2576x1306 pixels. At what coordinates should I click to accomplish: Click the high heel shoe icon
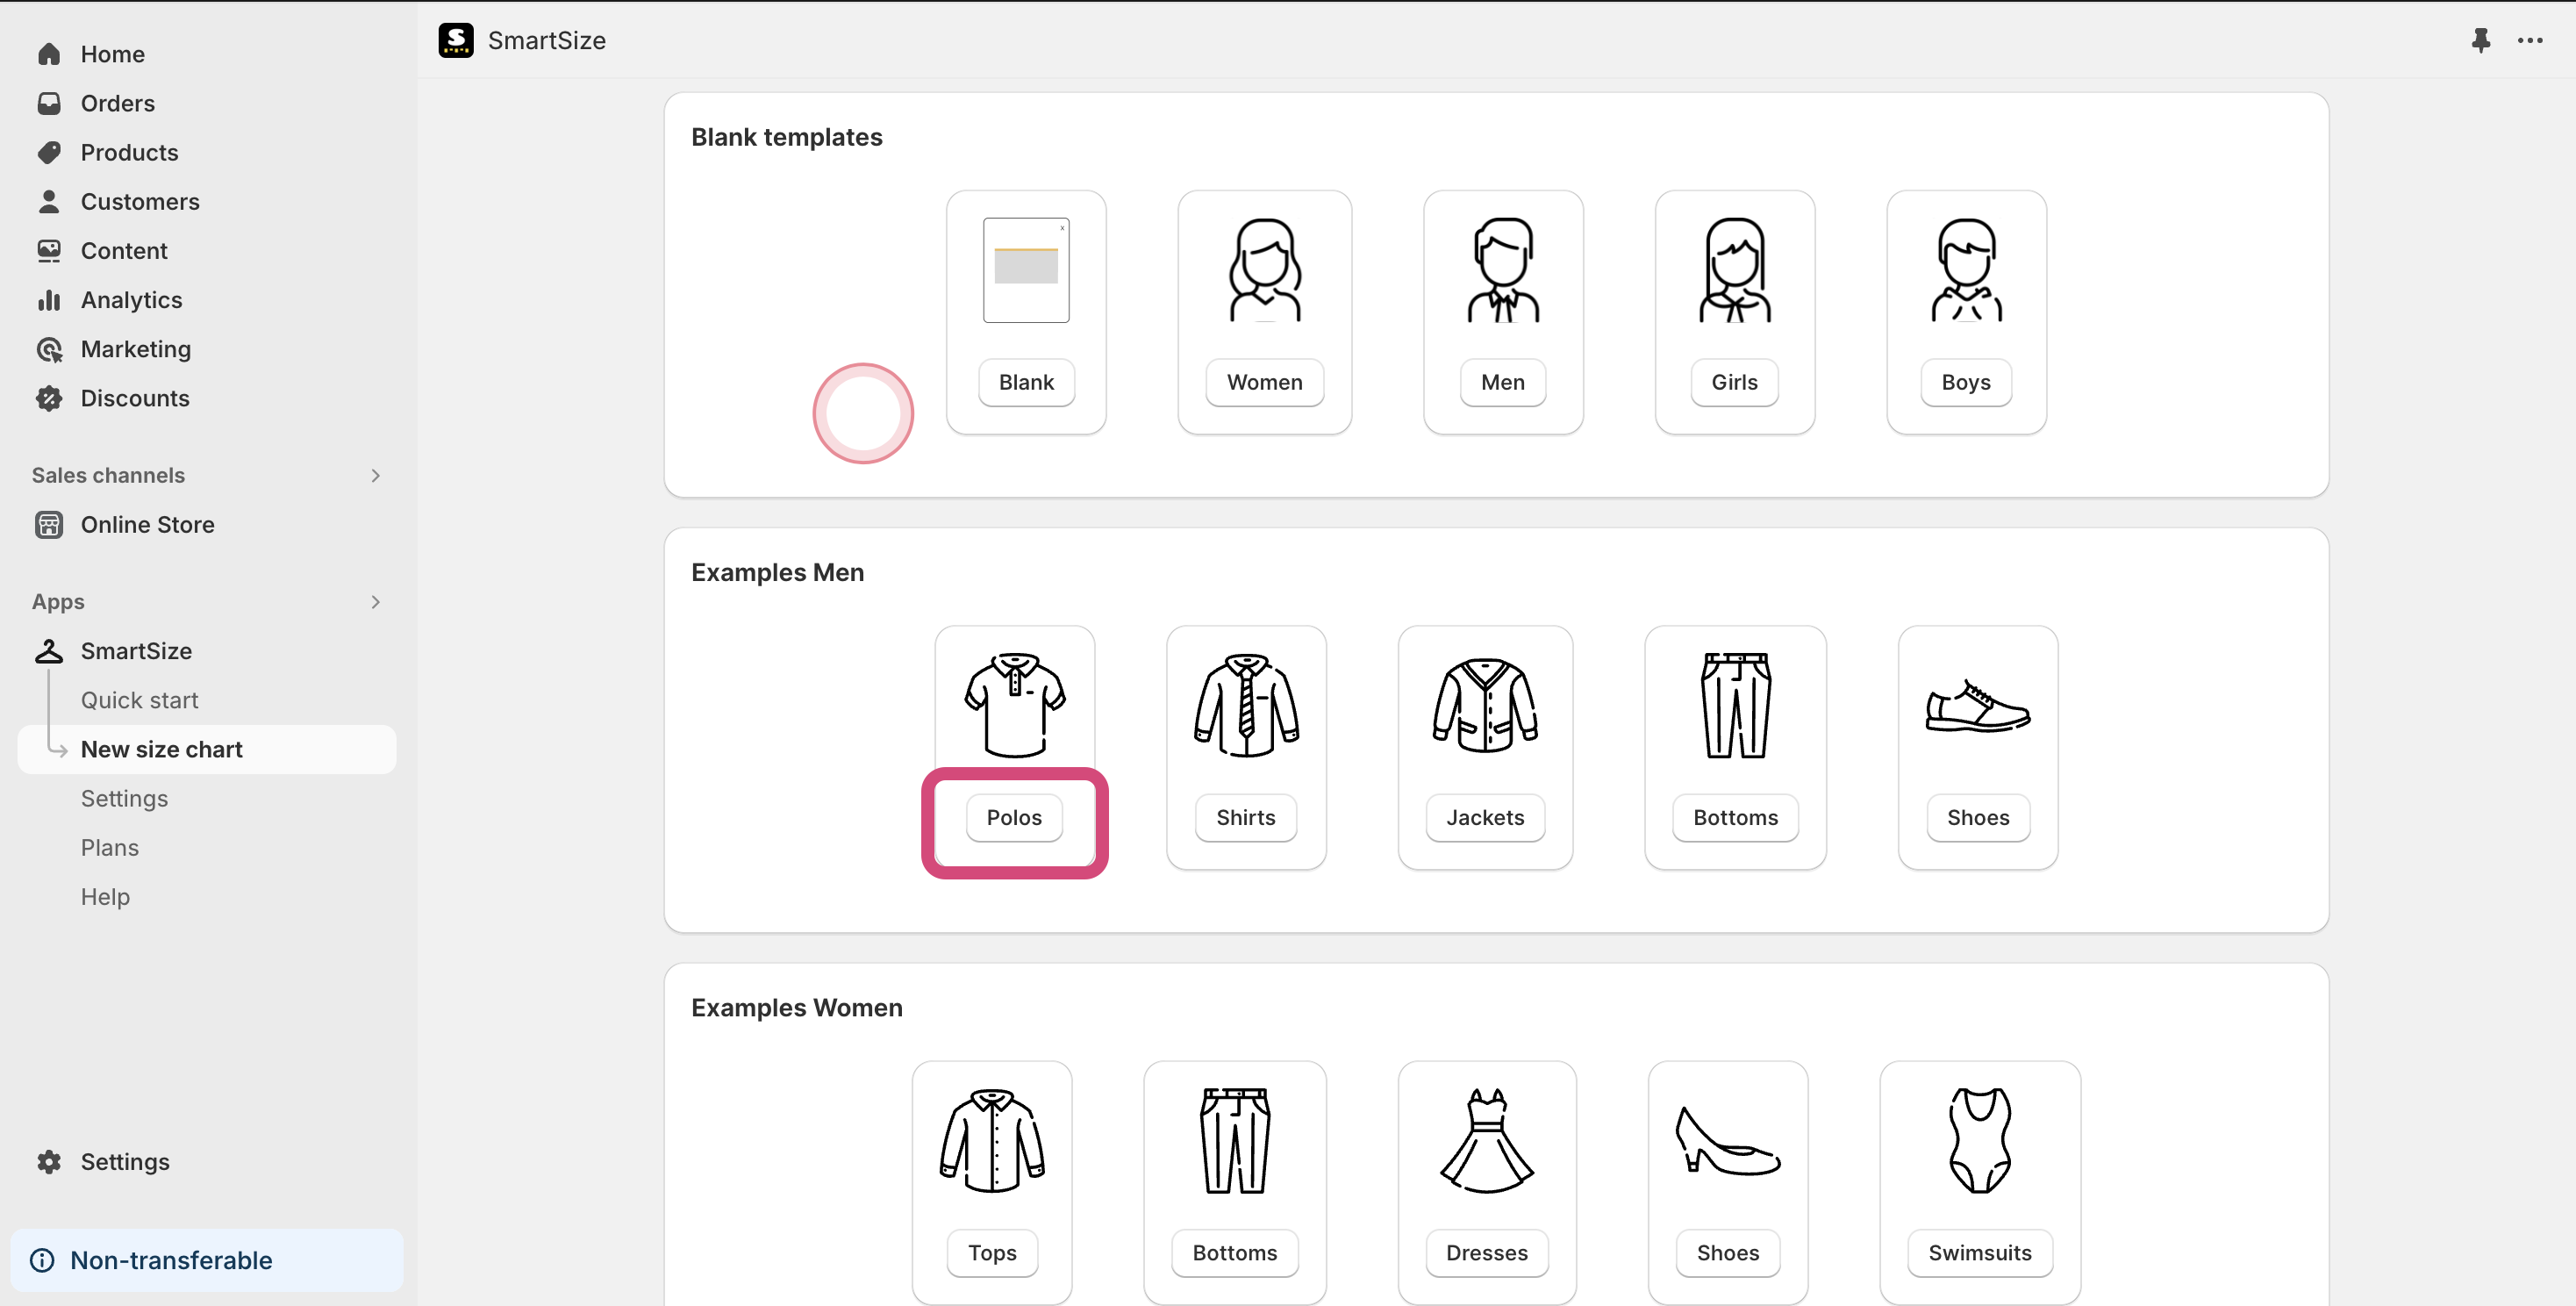1727,1140
